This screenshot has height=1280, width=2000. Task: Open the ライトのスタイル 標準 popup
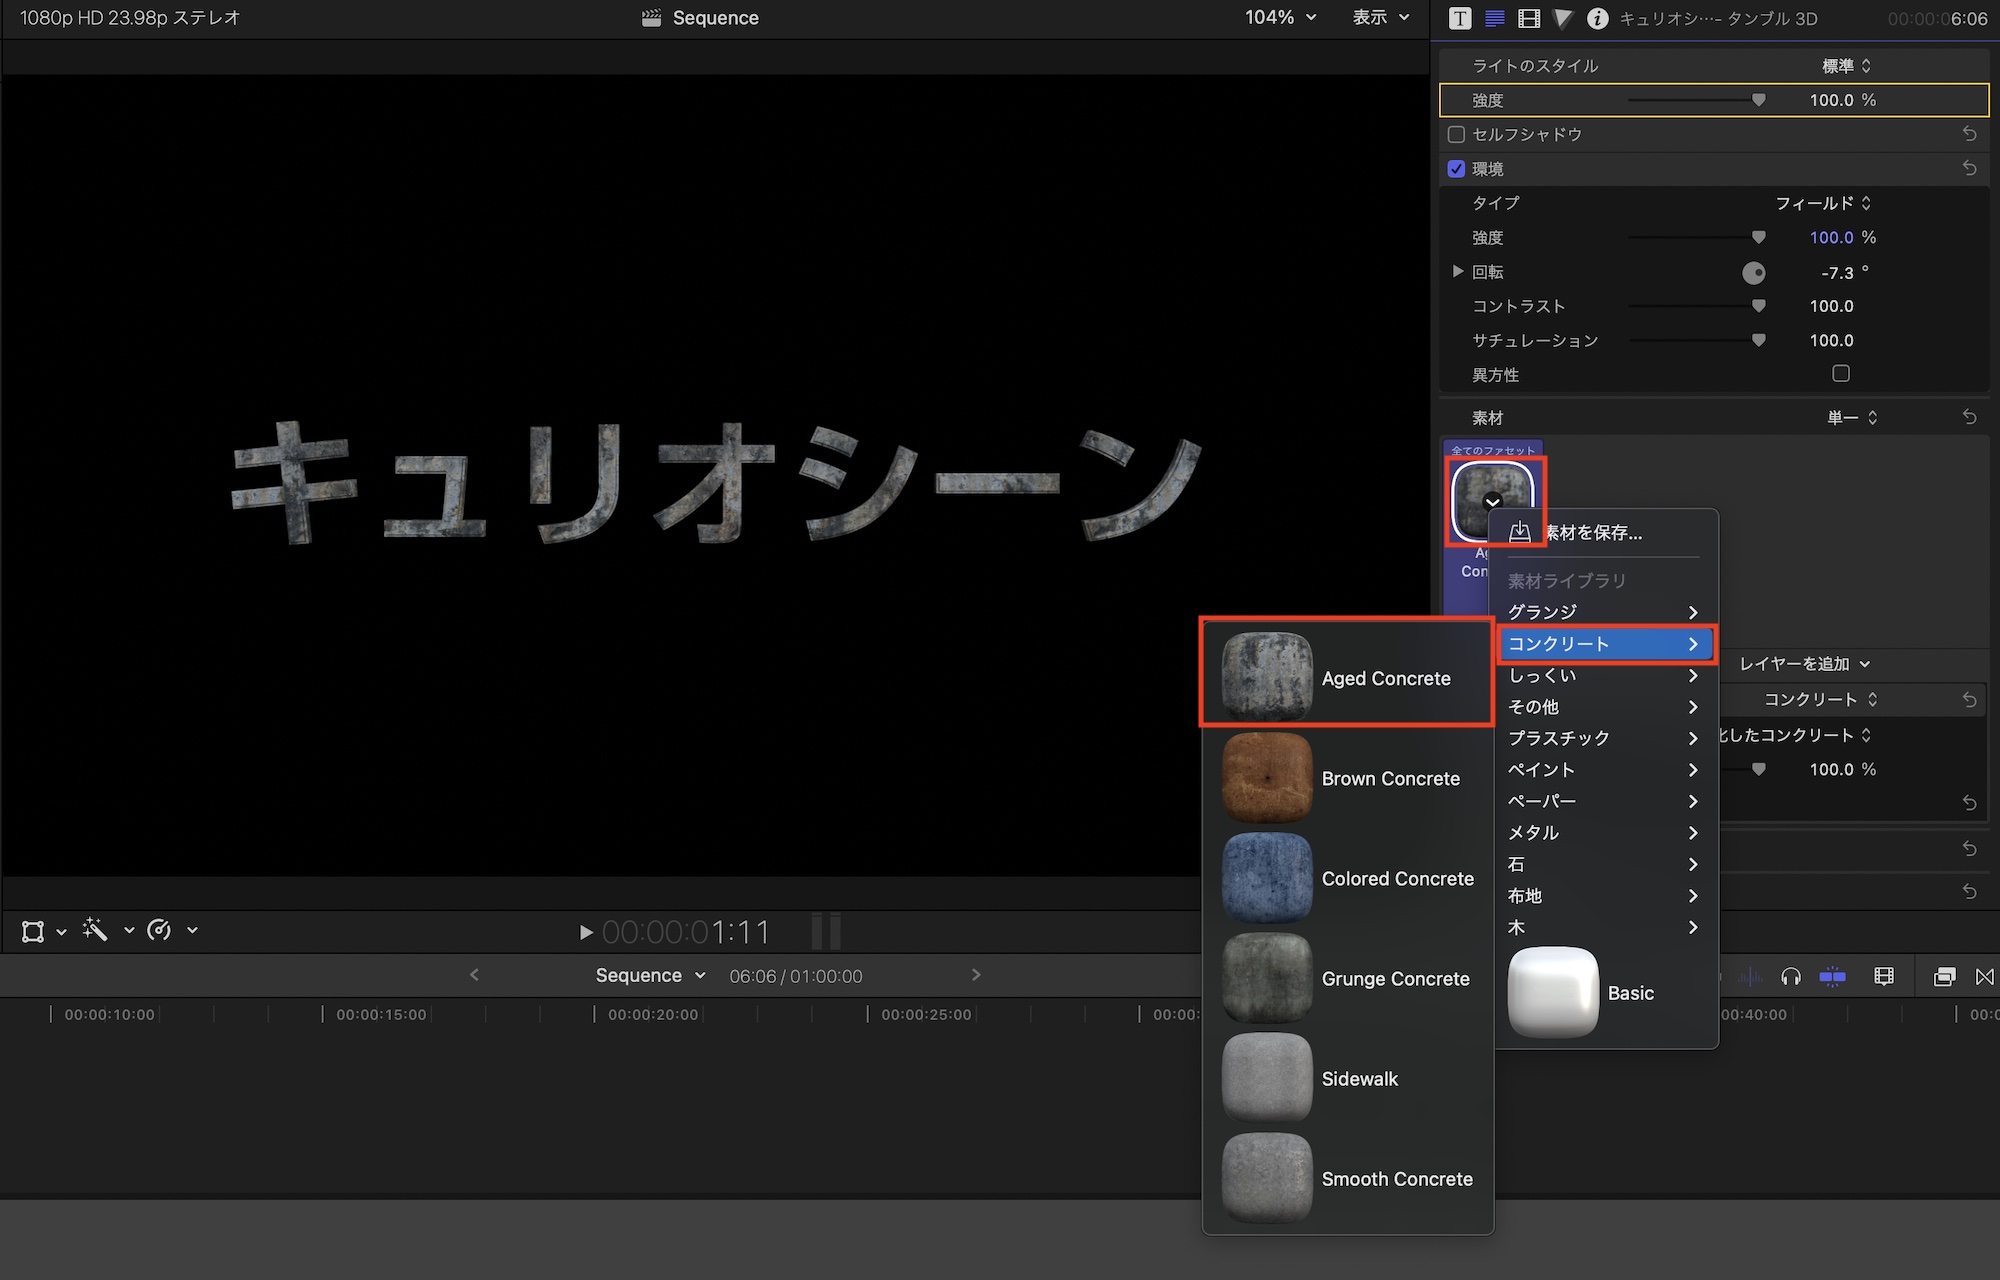[x=1846, y=66]
